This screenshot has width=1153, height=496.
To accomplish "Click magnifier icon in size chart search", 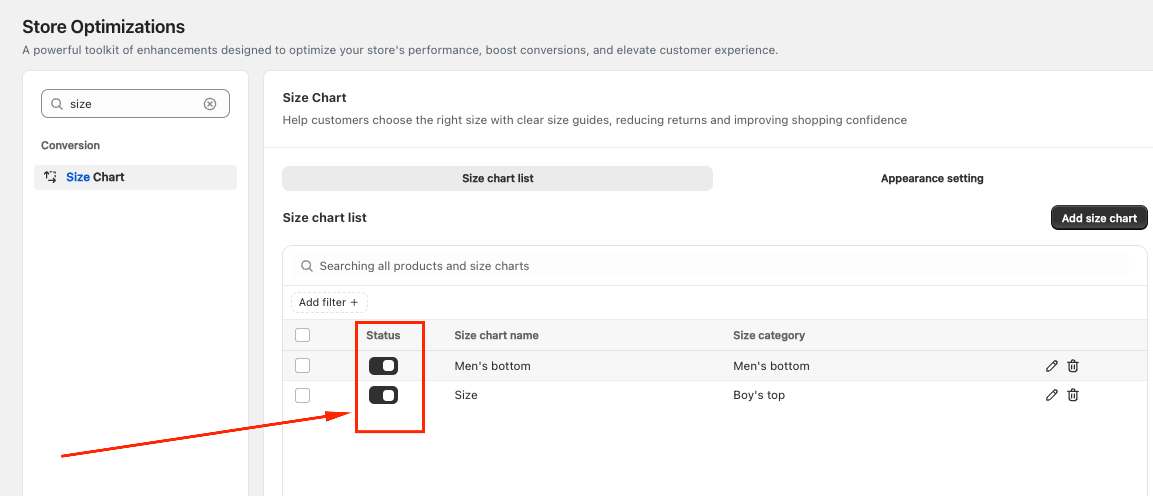I will [x=306, y=266].
